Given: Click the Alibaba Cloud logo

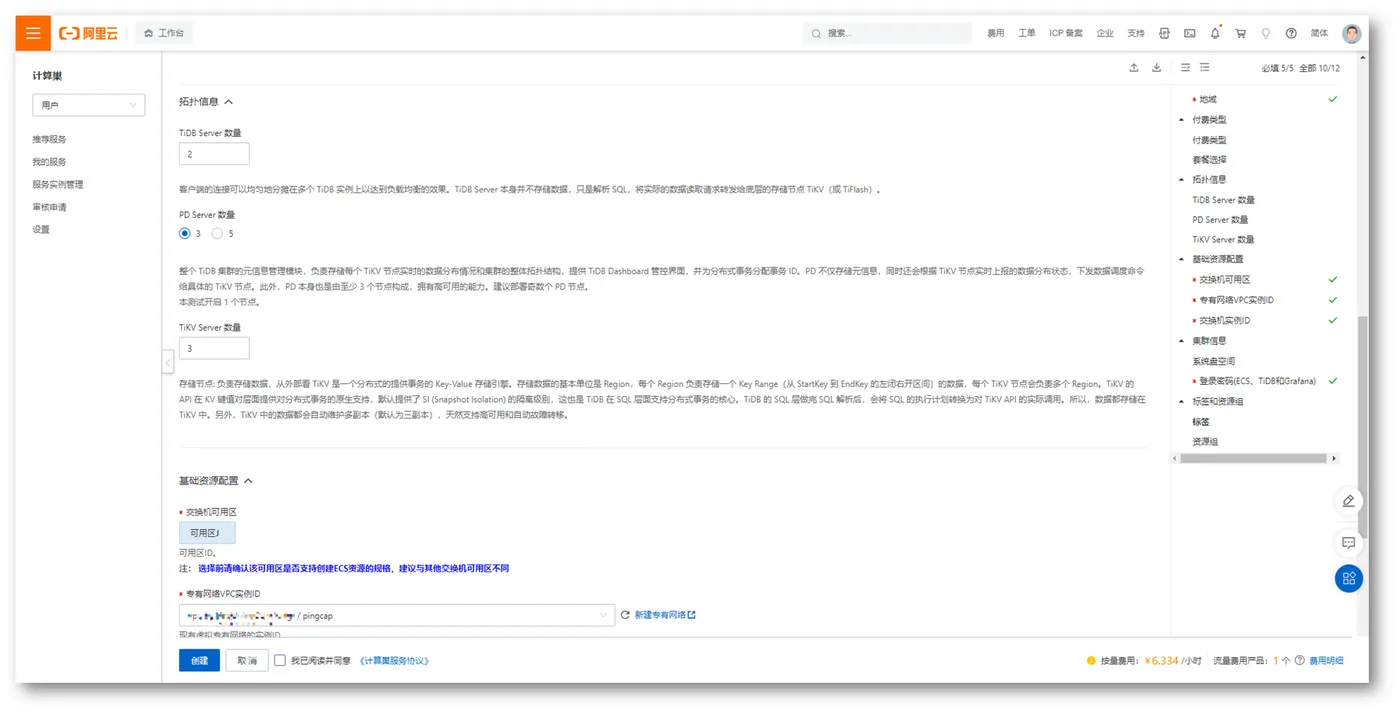Looking at the screenshot, I should coord(88,33).
